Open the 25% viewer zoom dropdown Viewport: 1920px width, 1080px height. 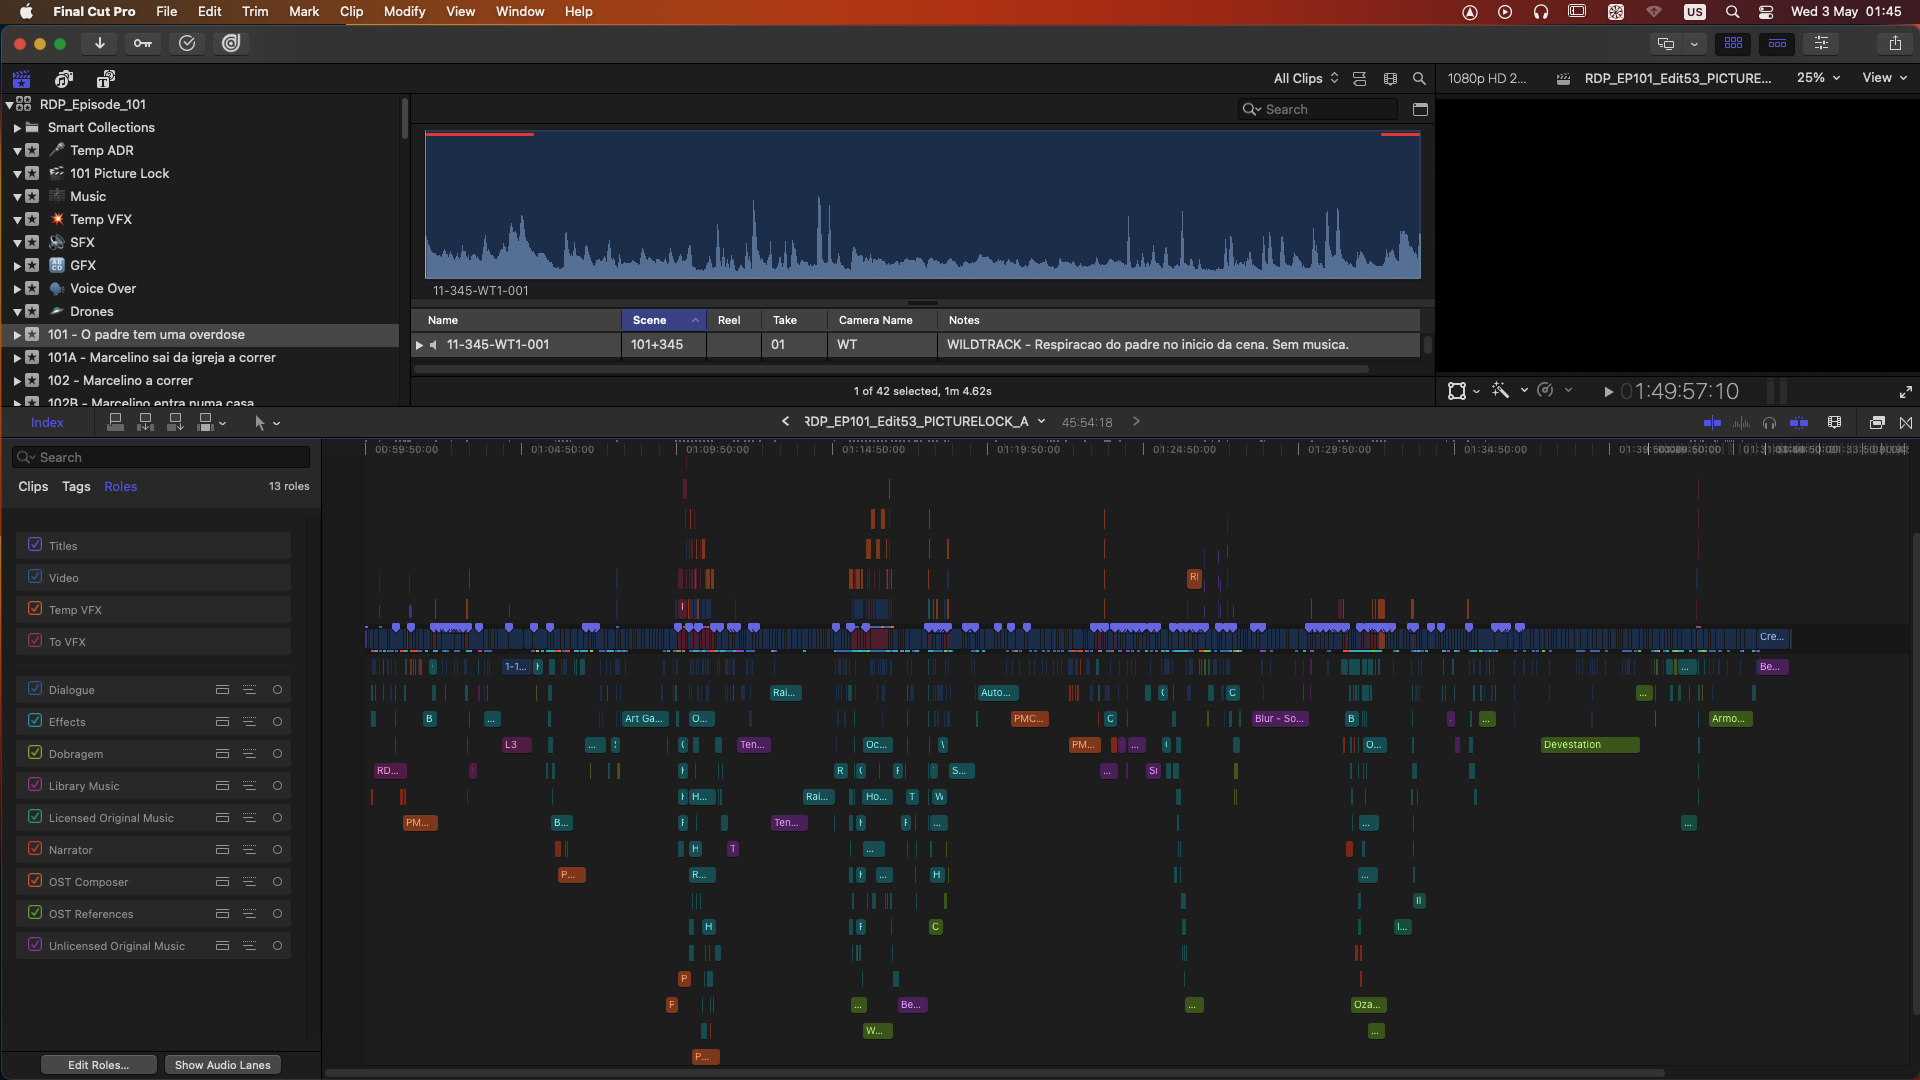click(x=1818, y=78)
